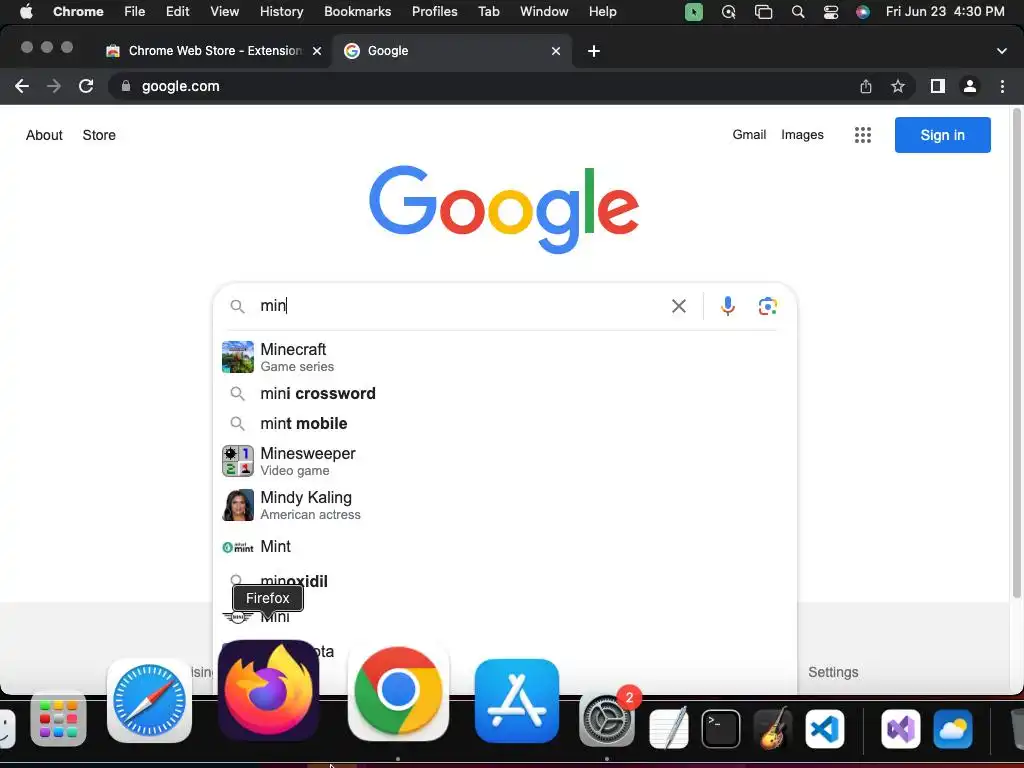Open the Edit menu
The width and height of the screenshot is (1024, 768).
[177, 12]
